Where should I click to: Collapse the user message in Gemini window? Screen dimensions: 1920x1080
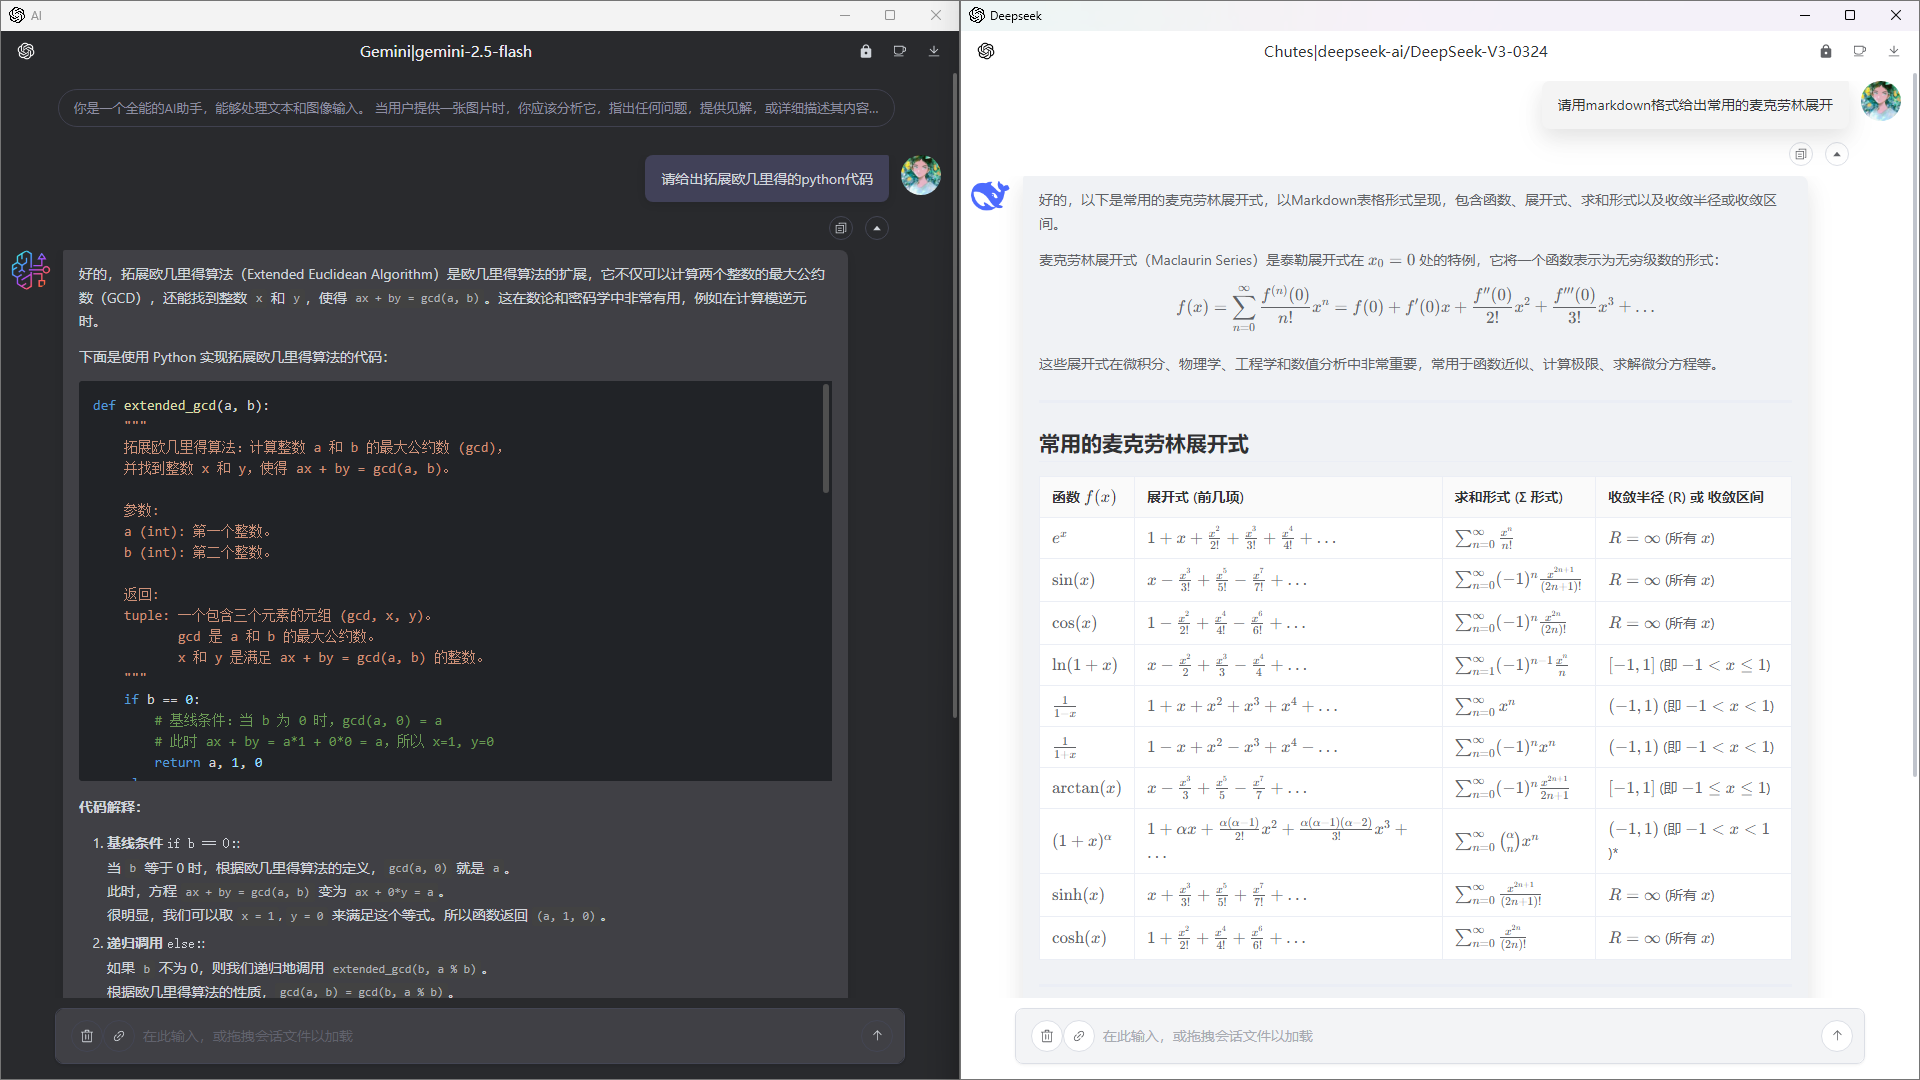[877, 228]
